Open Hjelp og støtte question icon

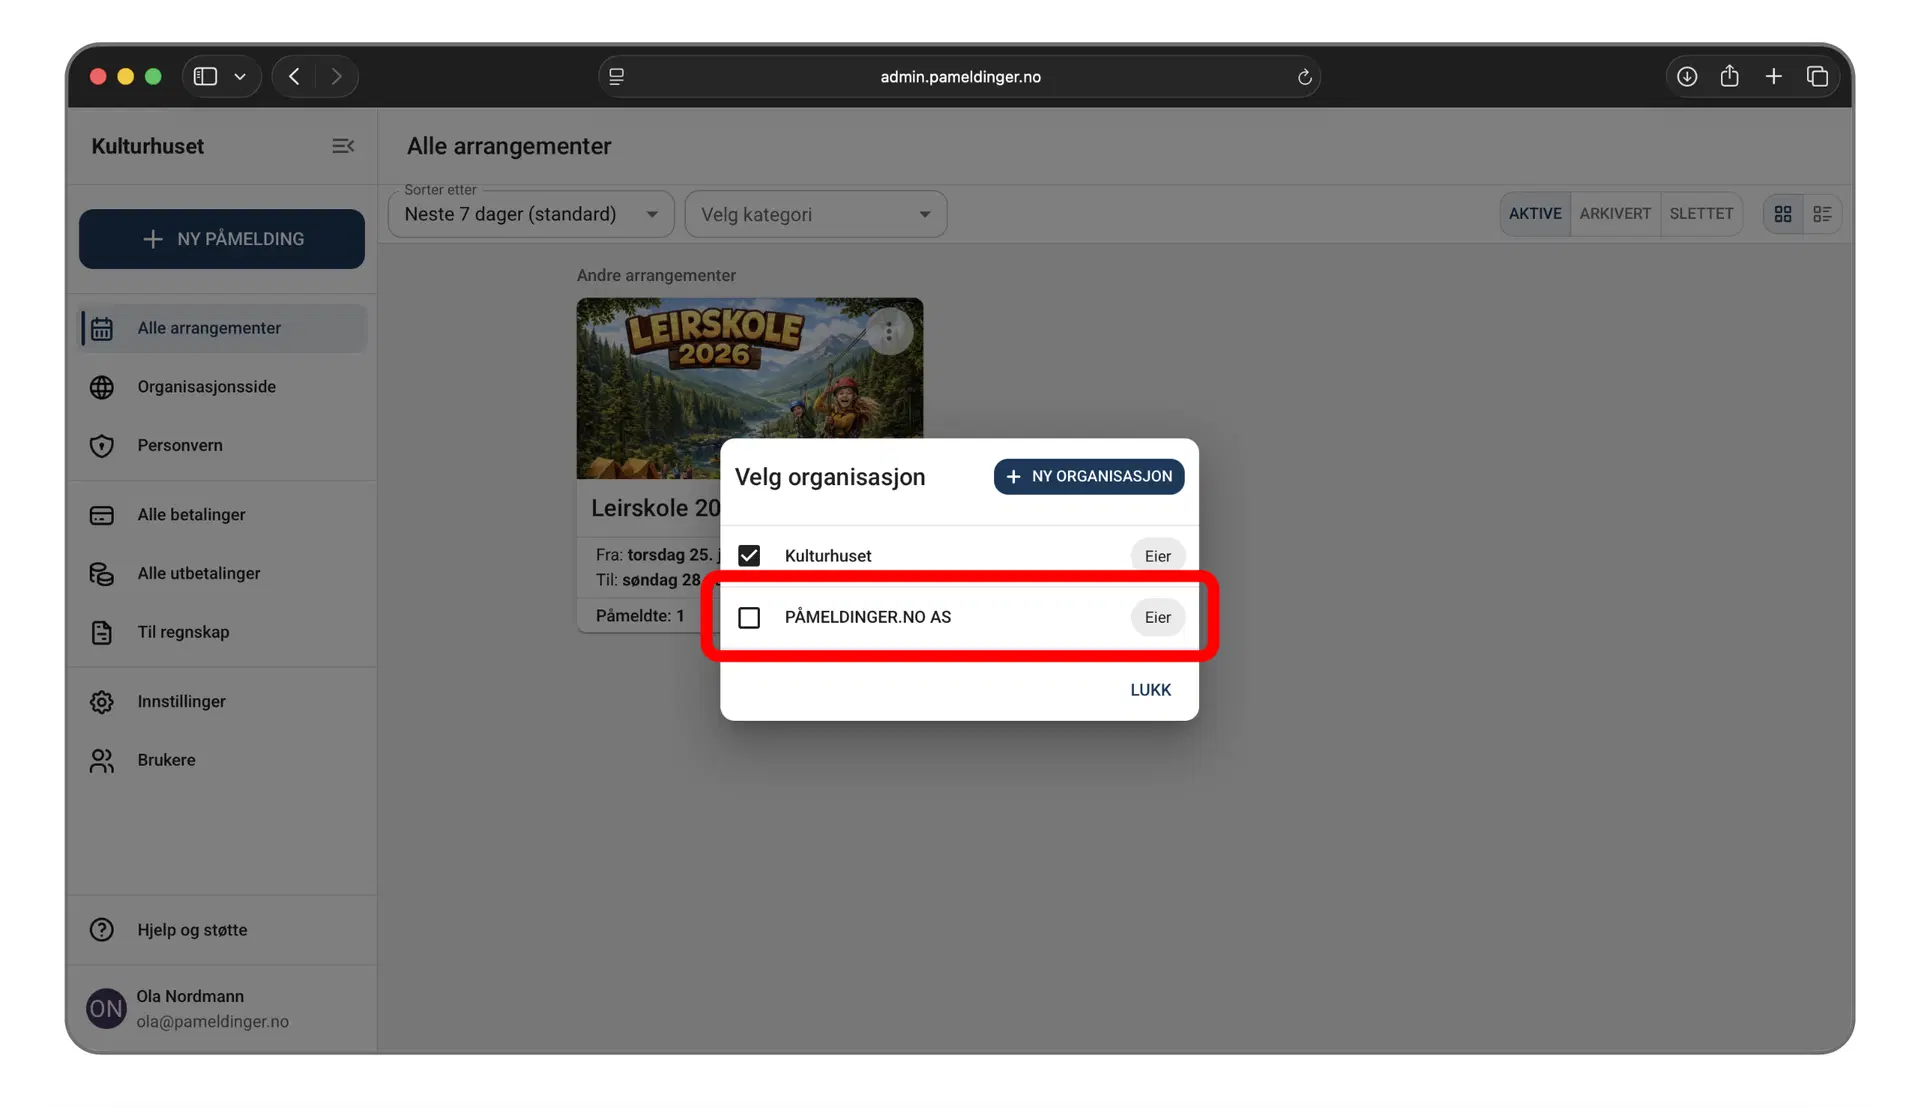click(102, 930)
